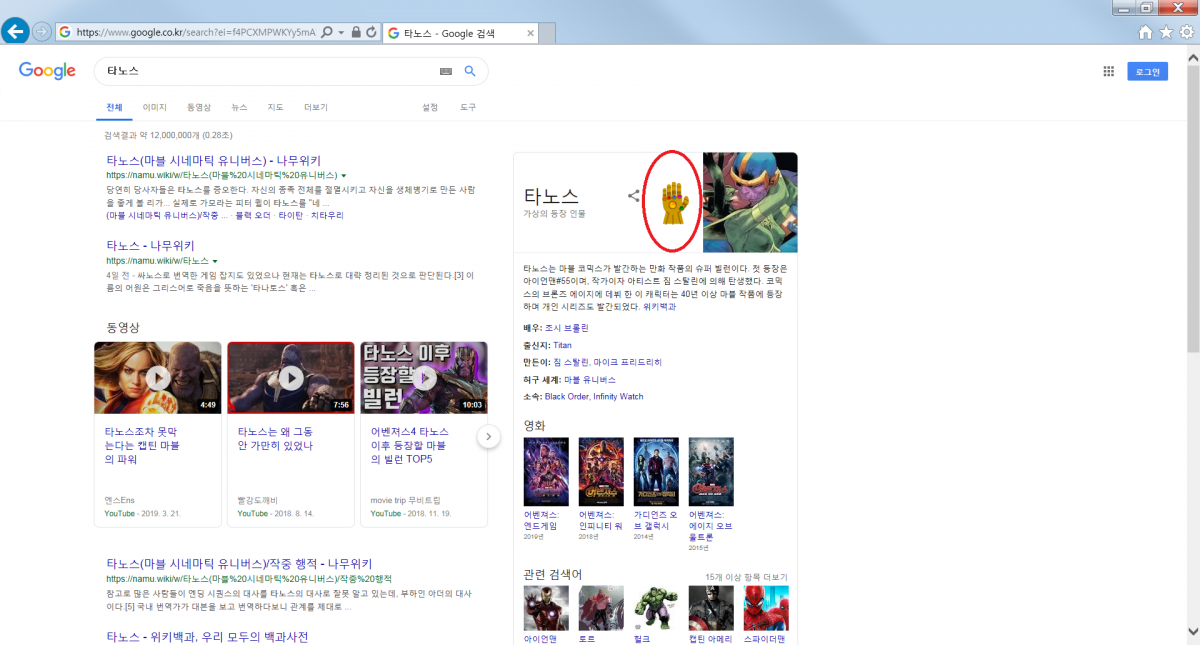Expand the 더보기 search menu
1200x645 pixels.
316,107
